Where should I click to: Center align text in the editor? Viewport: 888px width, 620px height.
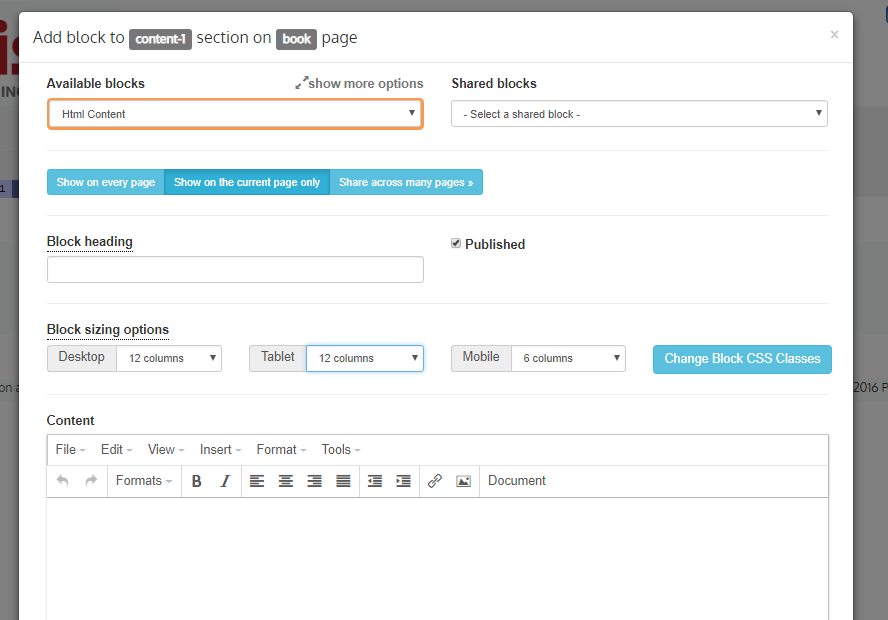coord(286,481)
